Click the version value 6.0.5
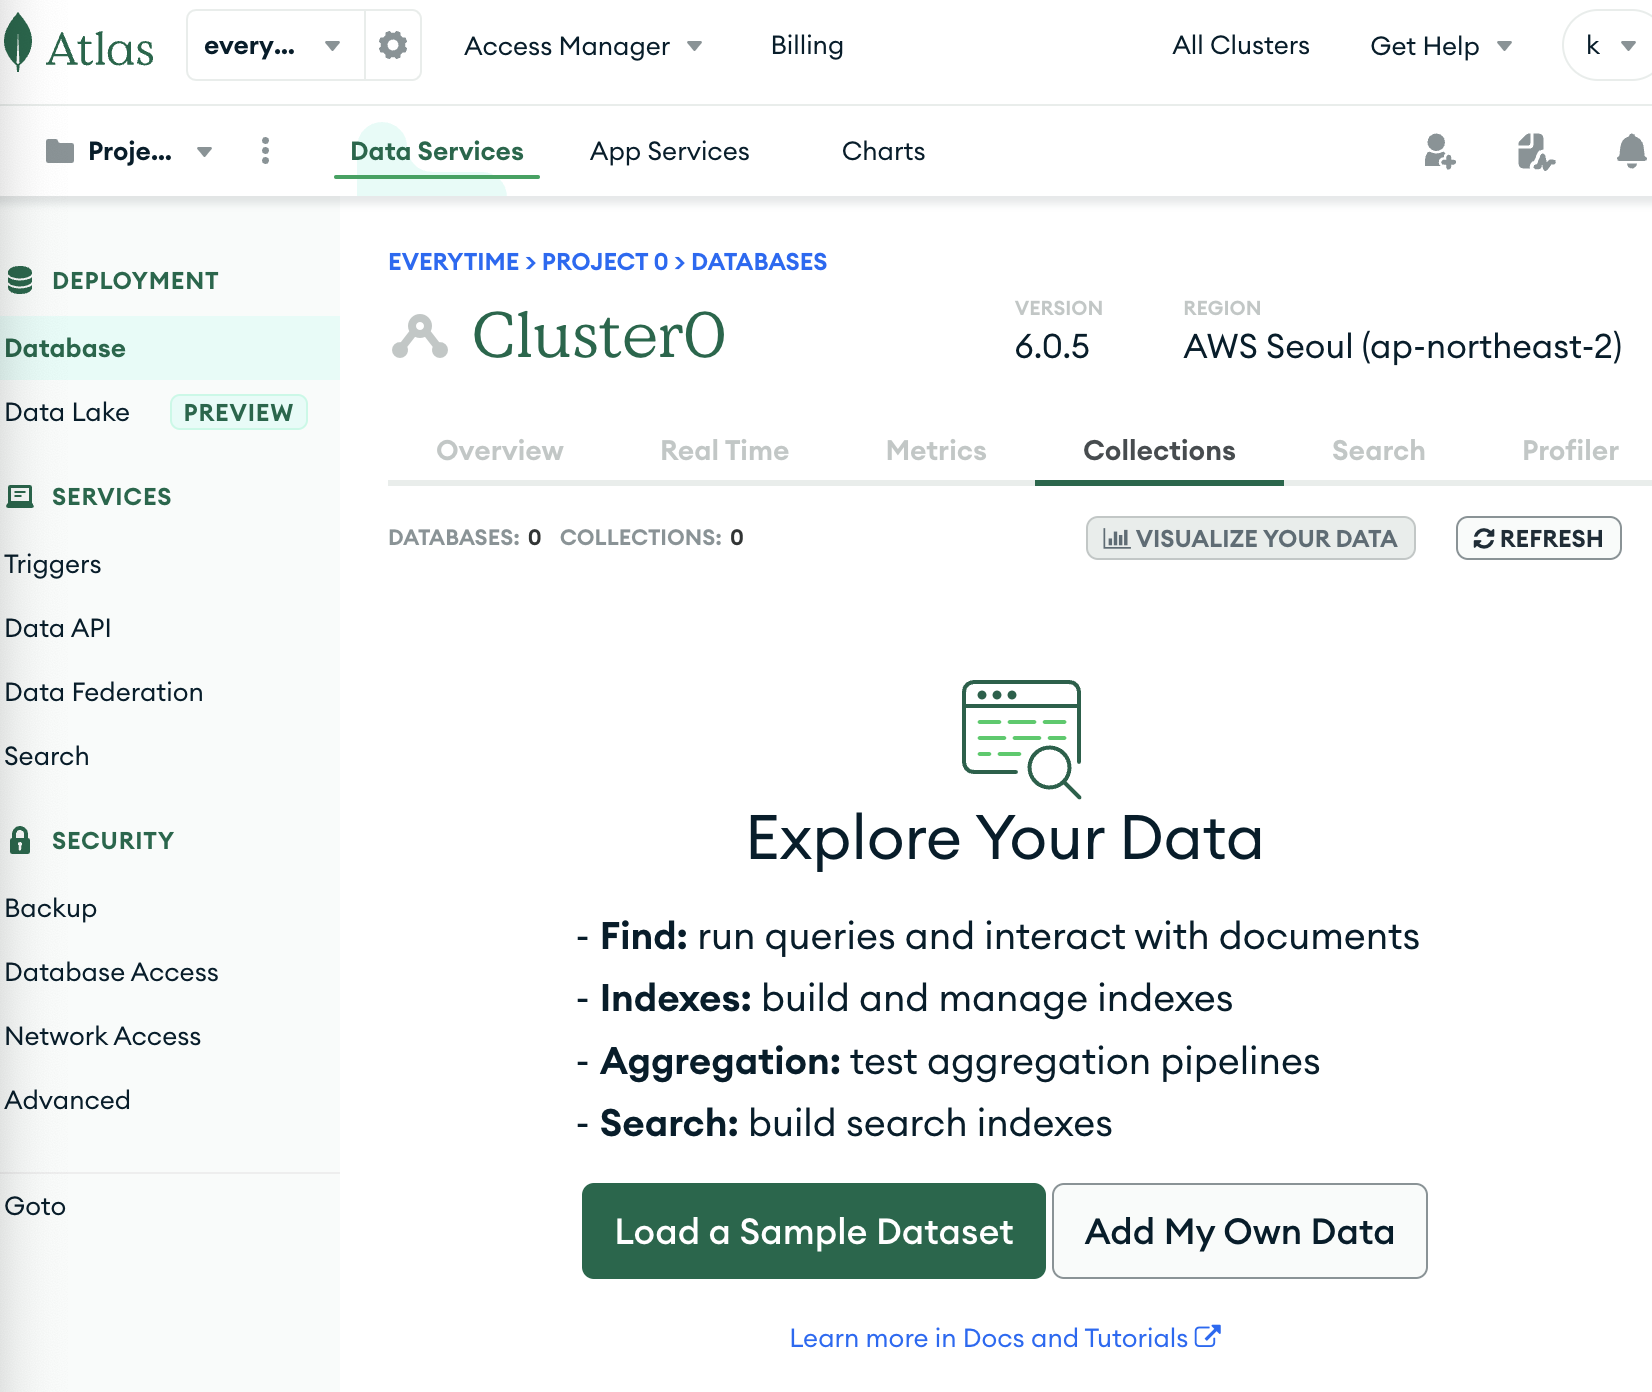1652x1392 pixels. tap(1052, 347)
